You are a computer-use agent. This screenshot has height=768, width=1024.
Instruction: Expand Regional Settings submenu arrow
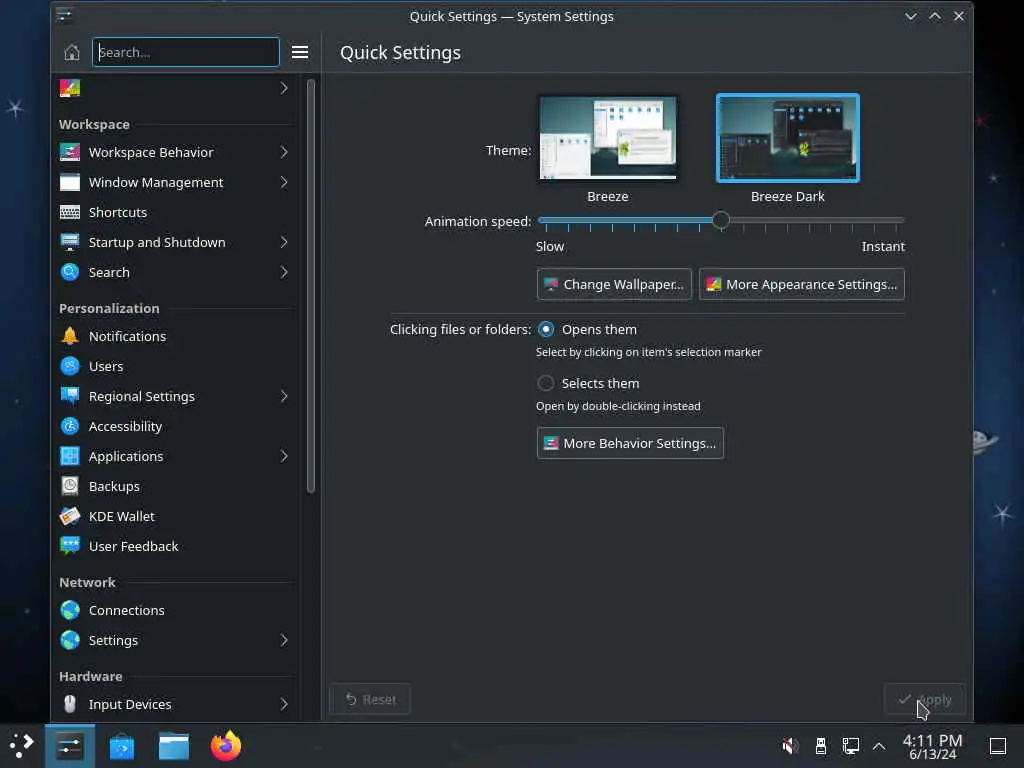(x=284, y=396)
